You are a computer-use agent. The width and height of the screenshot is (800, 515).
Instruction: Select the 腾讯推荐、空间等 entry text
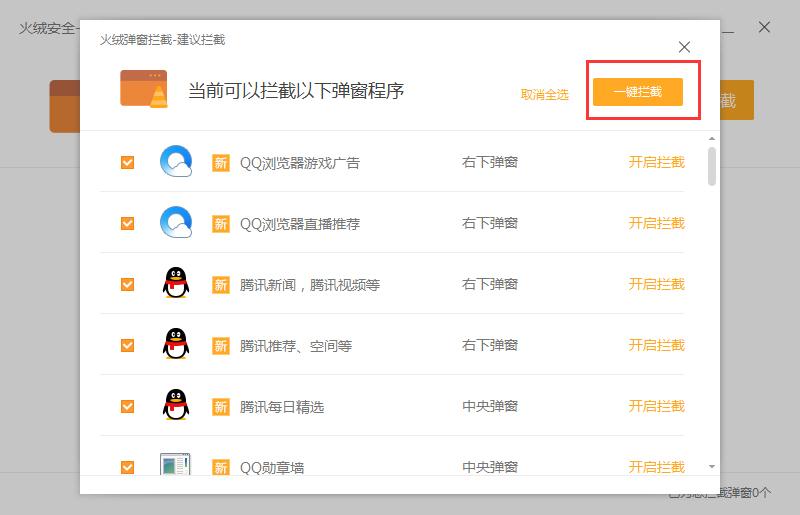tap(296, 346)
